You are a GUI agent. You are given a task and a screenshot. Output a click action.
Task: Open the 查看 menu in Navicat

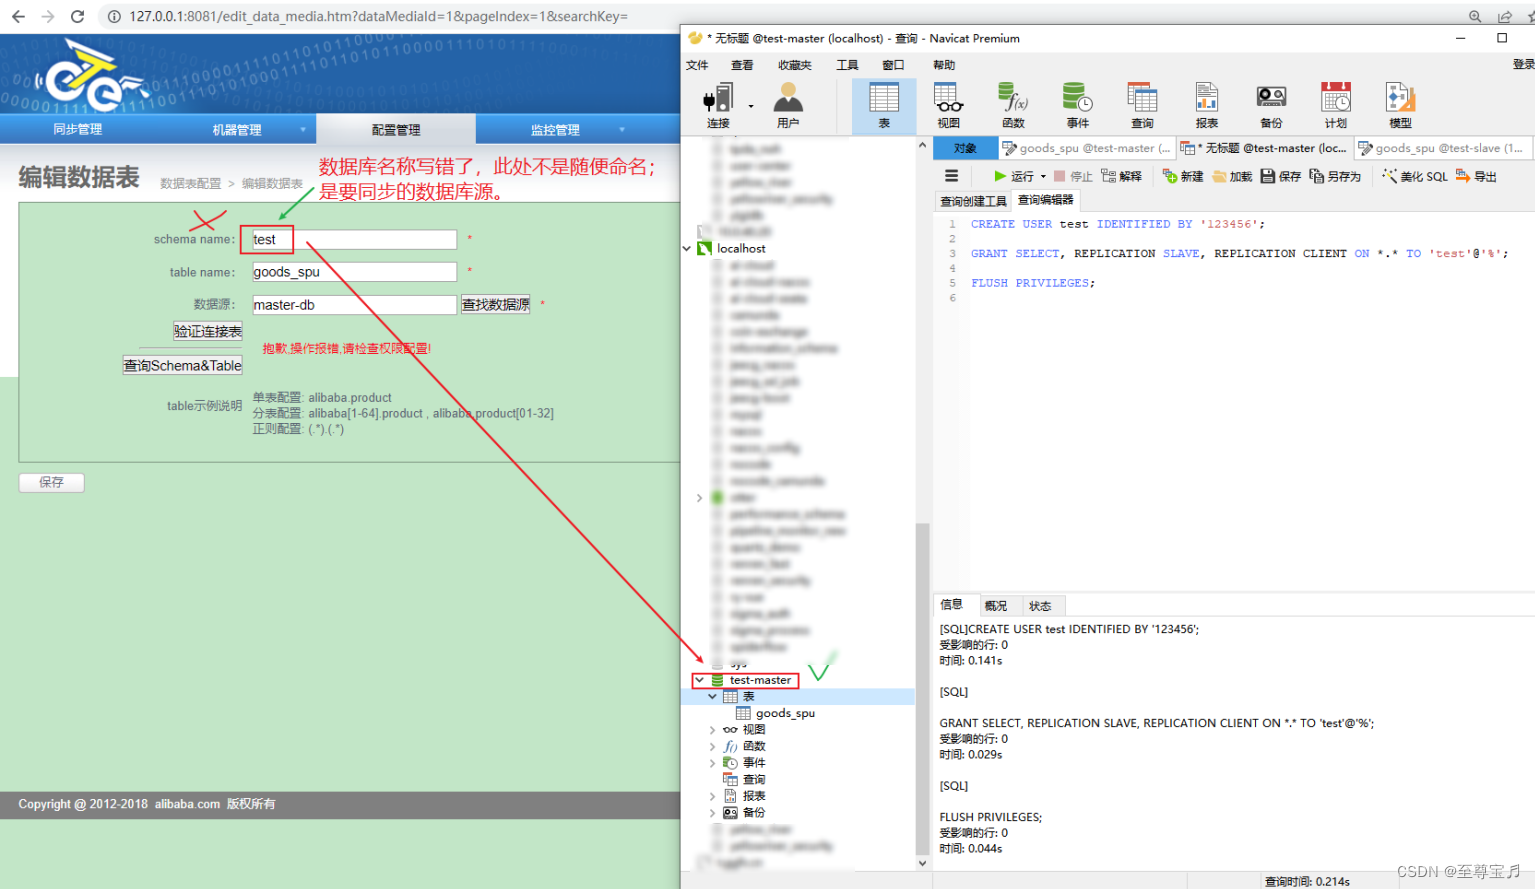(x=742, y=65)
